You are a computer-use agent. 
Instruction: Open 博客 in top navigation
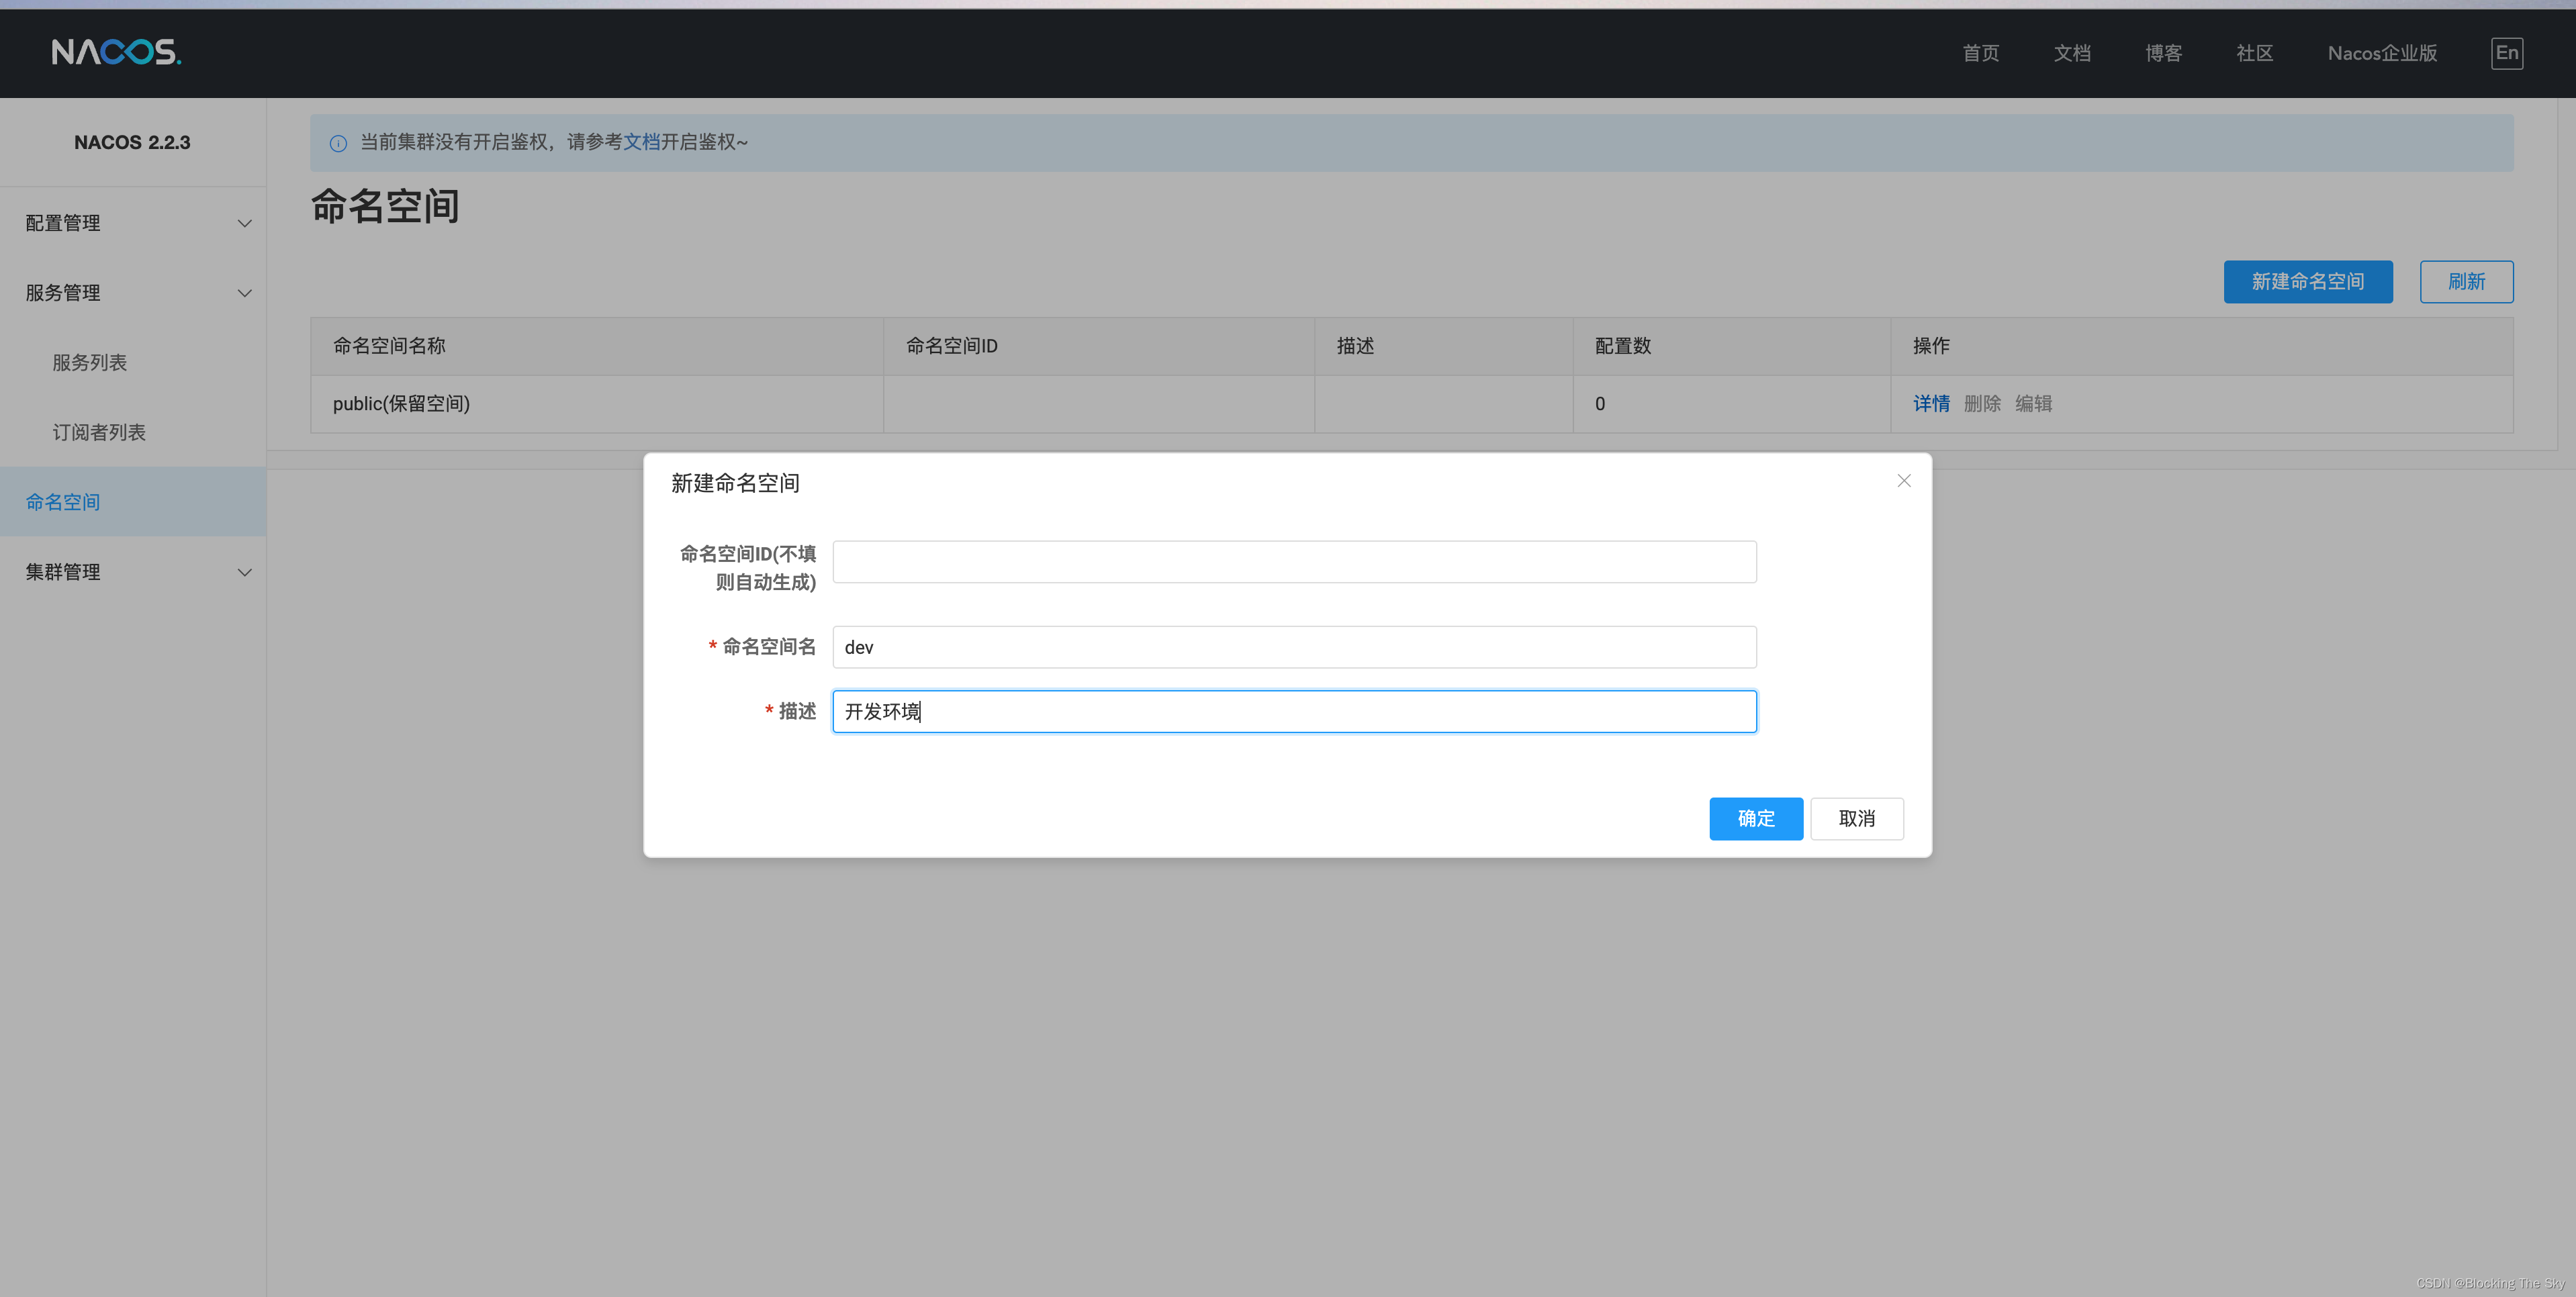(x=2163, y=53)
